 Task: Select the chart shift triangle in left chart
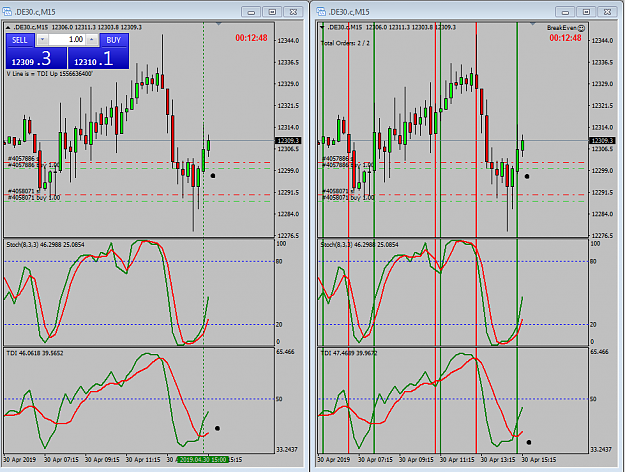point(219,24)
